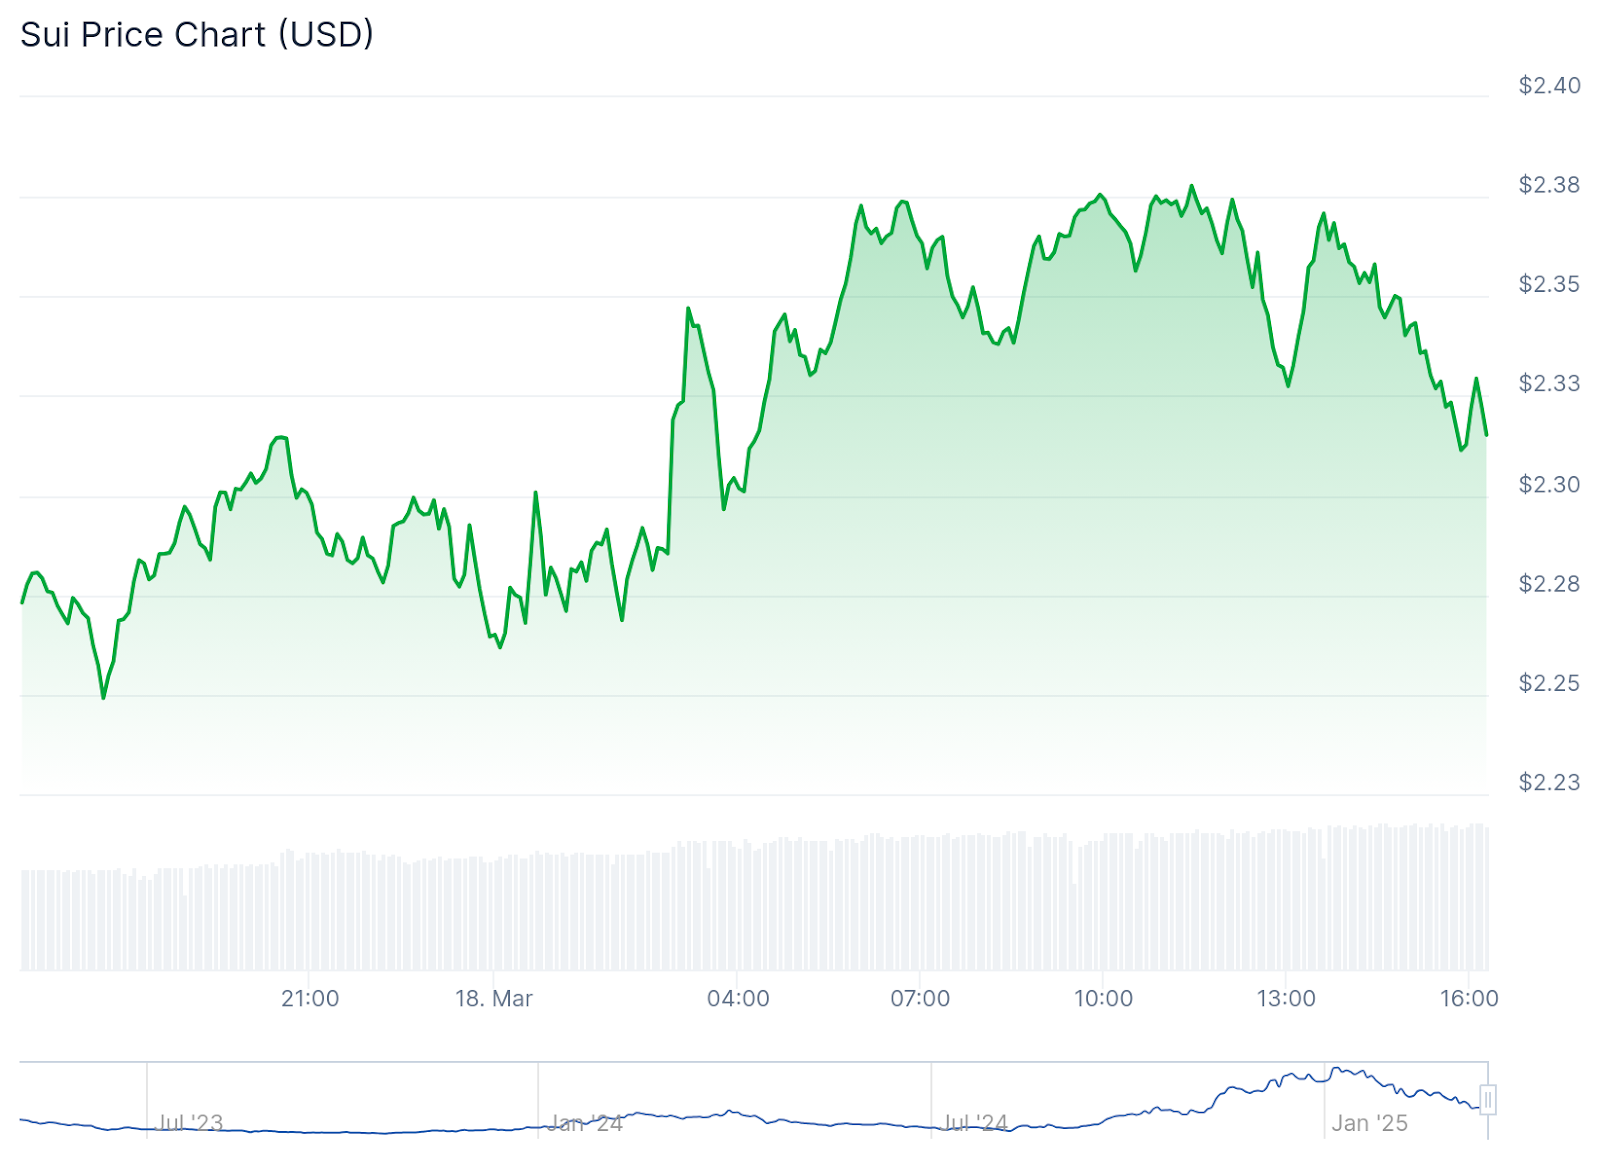This screenshot has height=1168, width=1600.
Task: Click the $2.23 price axis label
Action: (1549, 783)
